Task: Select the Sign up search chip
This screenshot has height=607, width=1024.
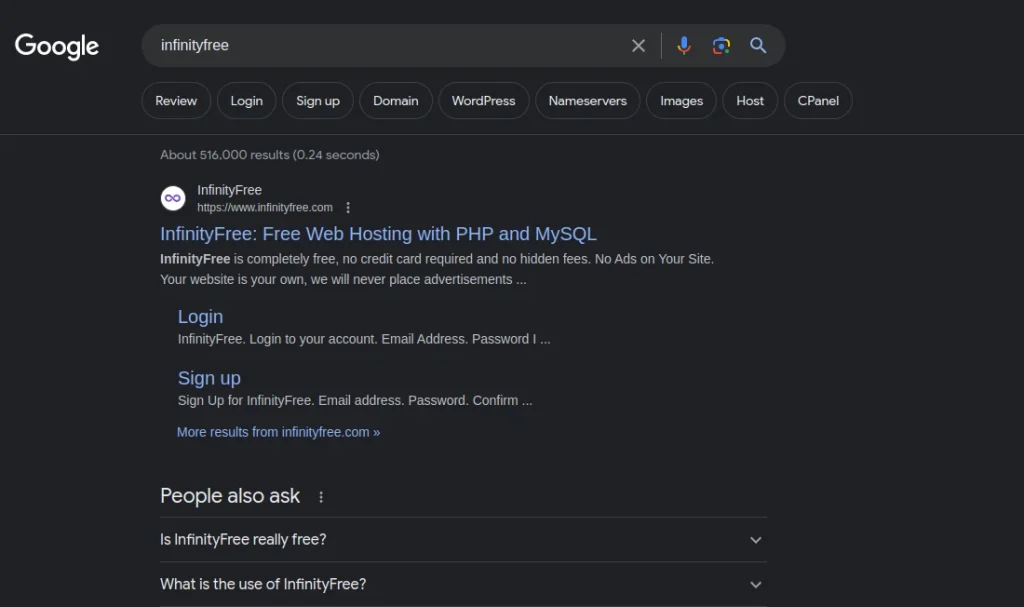Action: (x=317, y=101)
